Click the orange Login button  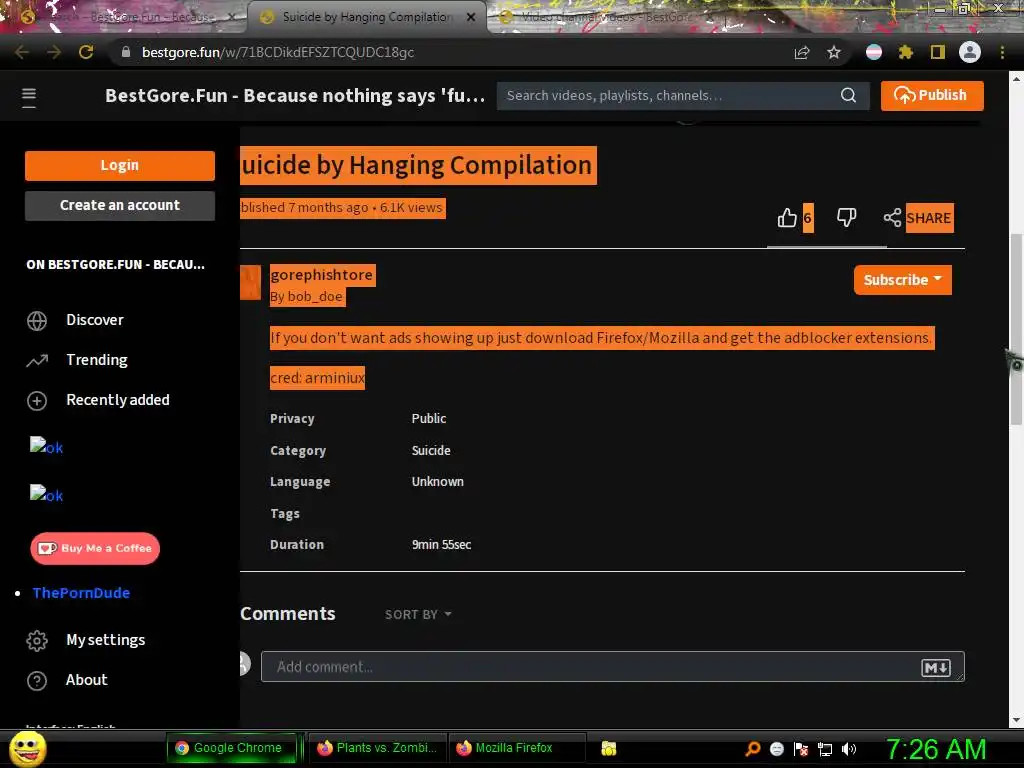click(x=120, y=166)
